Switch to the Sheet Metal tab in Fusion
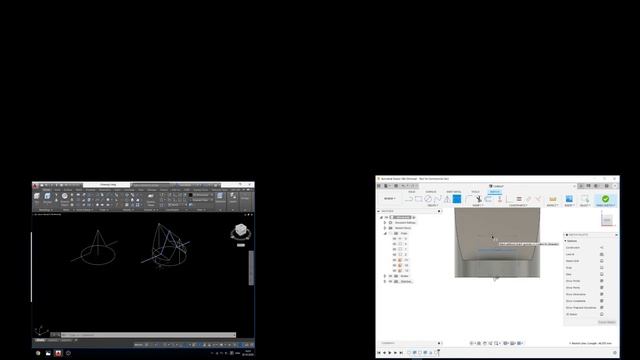The width and height of the screenshot is (640, 360). coord(453,192)
